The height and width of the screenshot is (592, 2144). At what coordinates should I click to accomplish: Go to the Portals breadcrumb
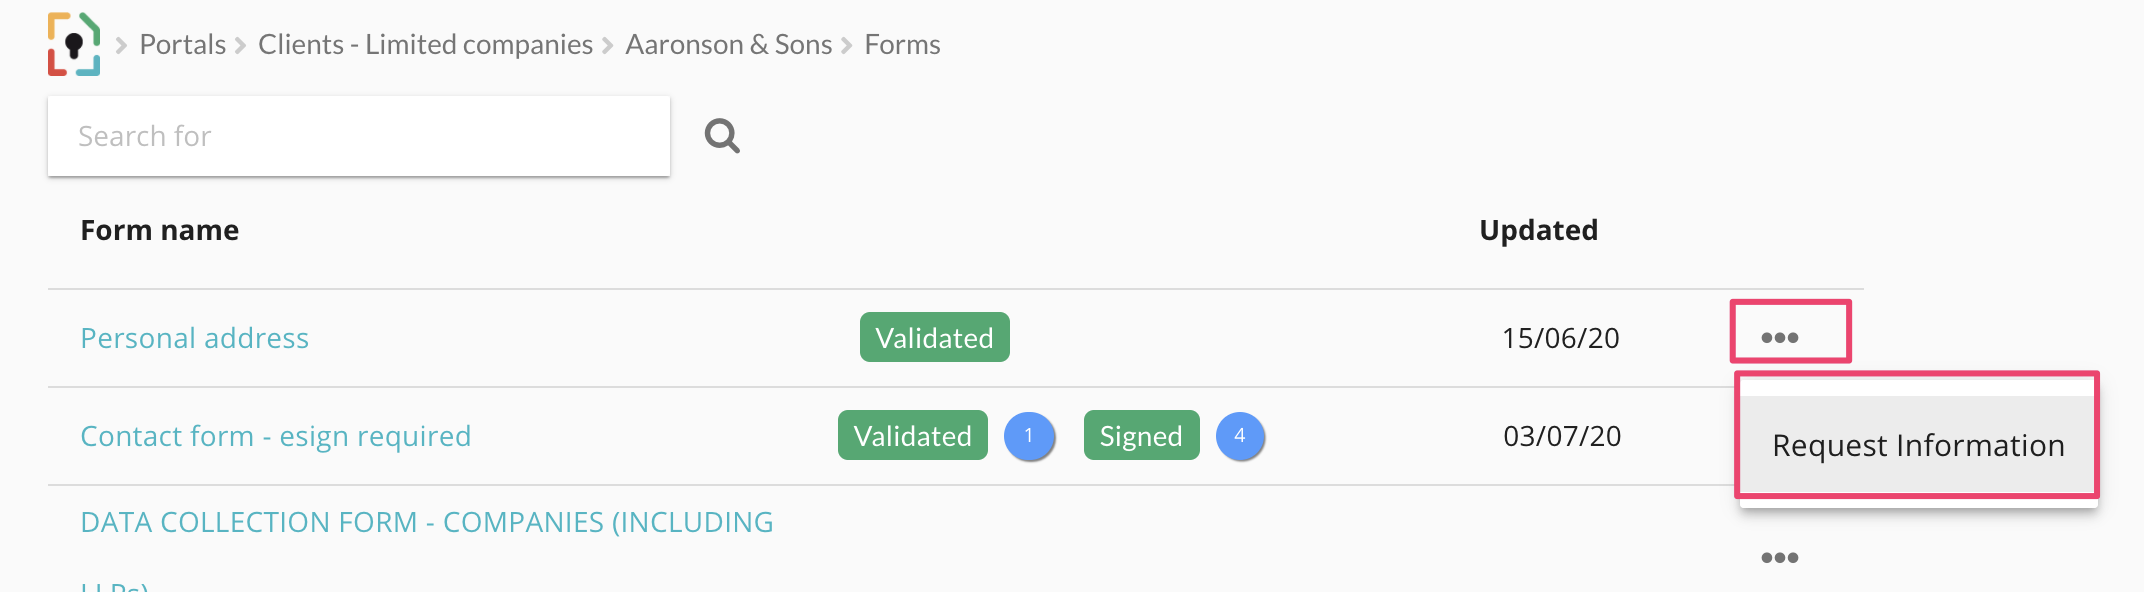pyautogui.click(x=183, y=45)
